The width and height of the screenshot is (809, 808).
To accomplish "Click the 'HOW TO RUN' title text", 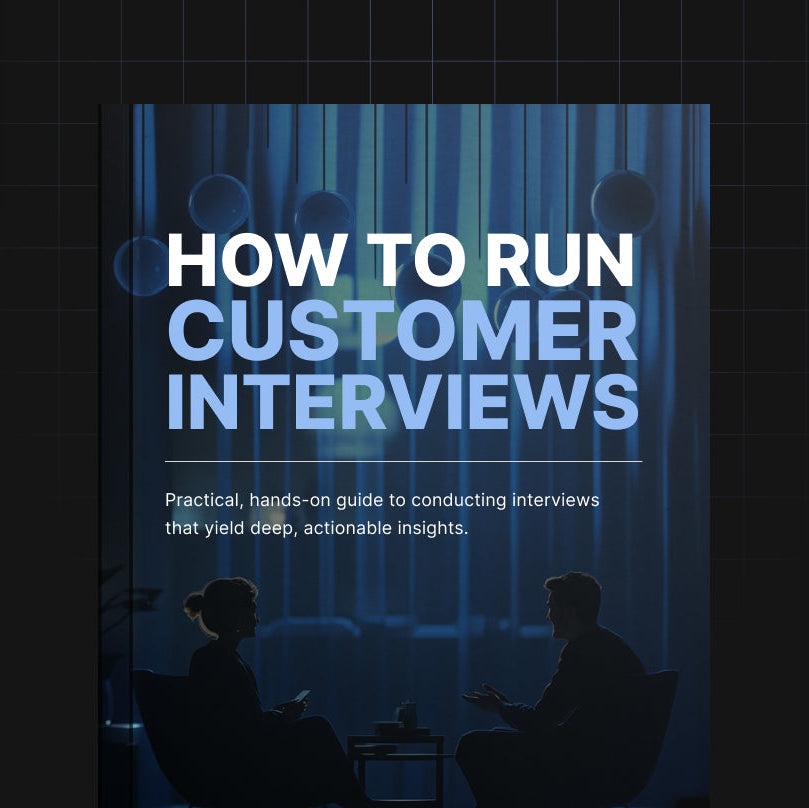I will (400, 260).
